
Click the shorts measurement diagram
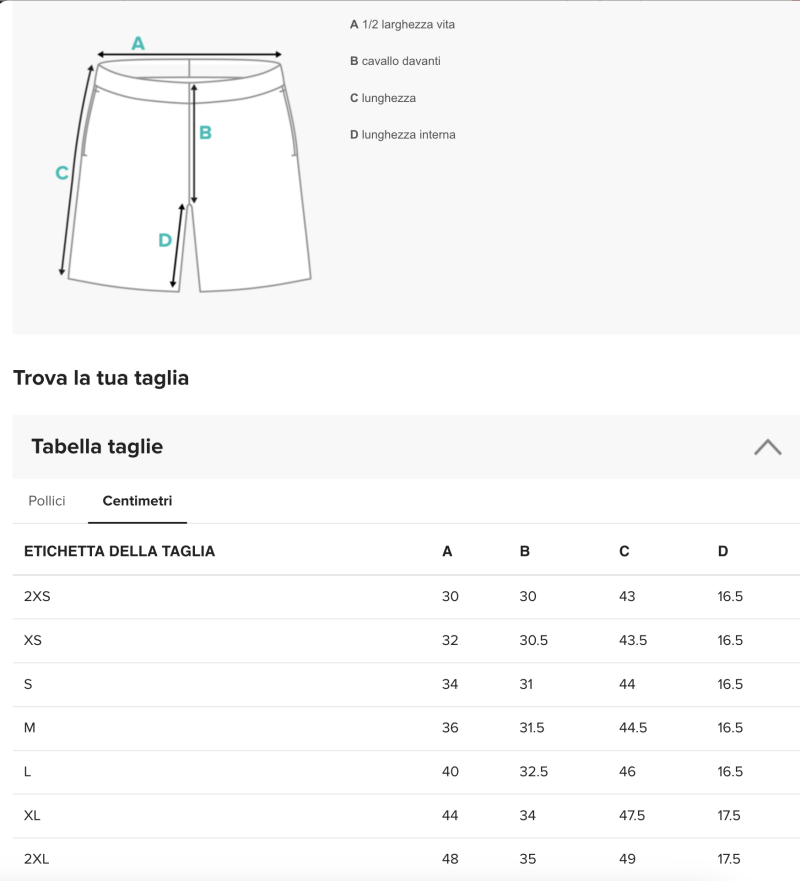pos(190,170)
